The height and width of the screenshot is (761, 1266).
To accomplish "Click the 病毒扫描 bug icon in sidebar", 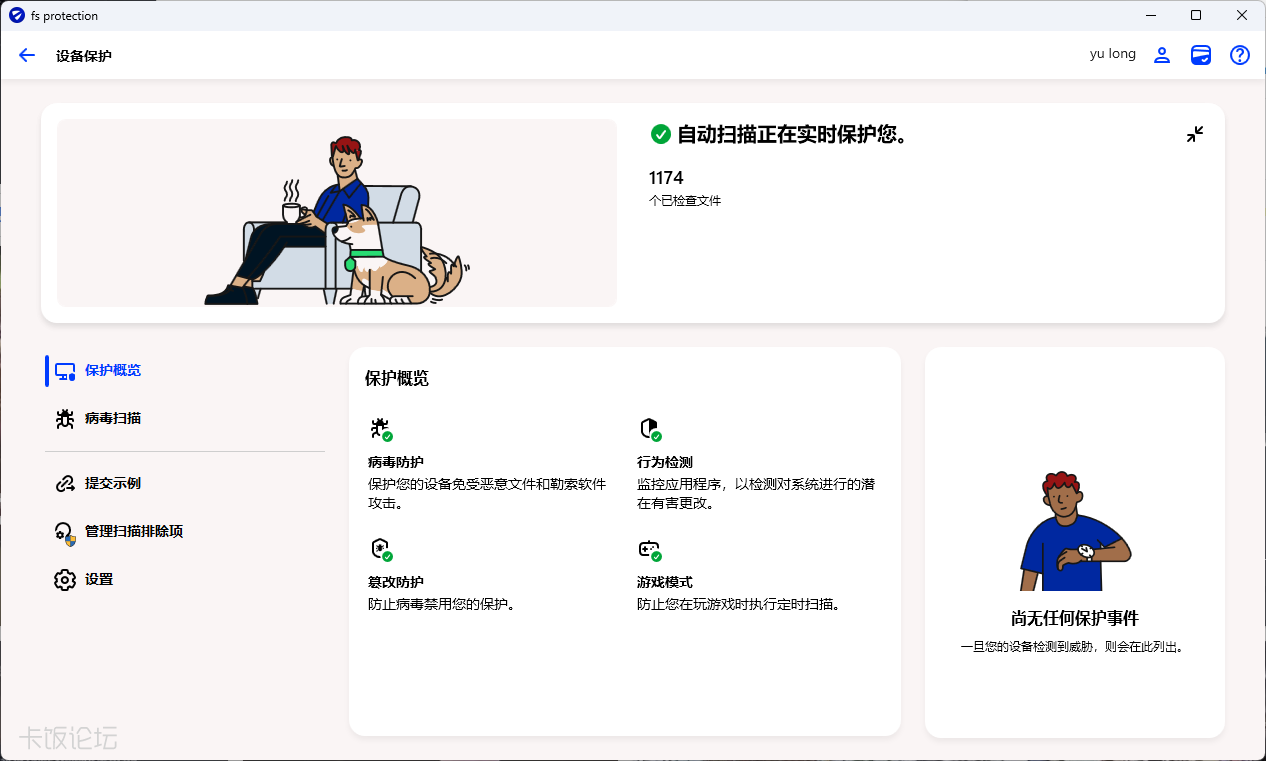I will click(x=65, y=419).
